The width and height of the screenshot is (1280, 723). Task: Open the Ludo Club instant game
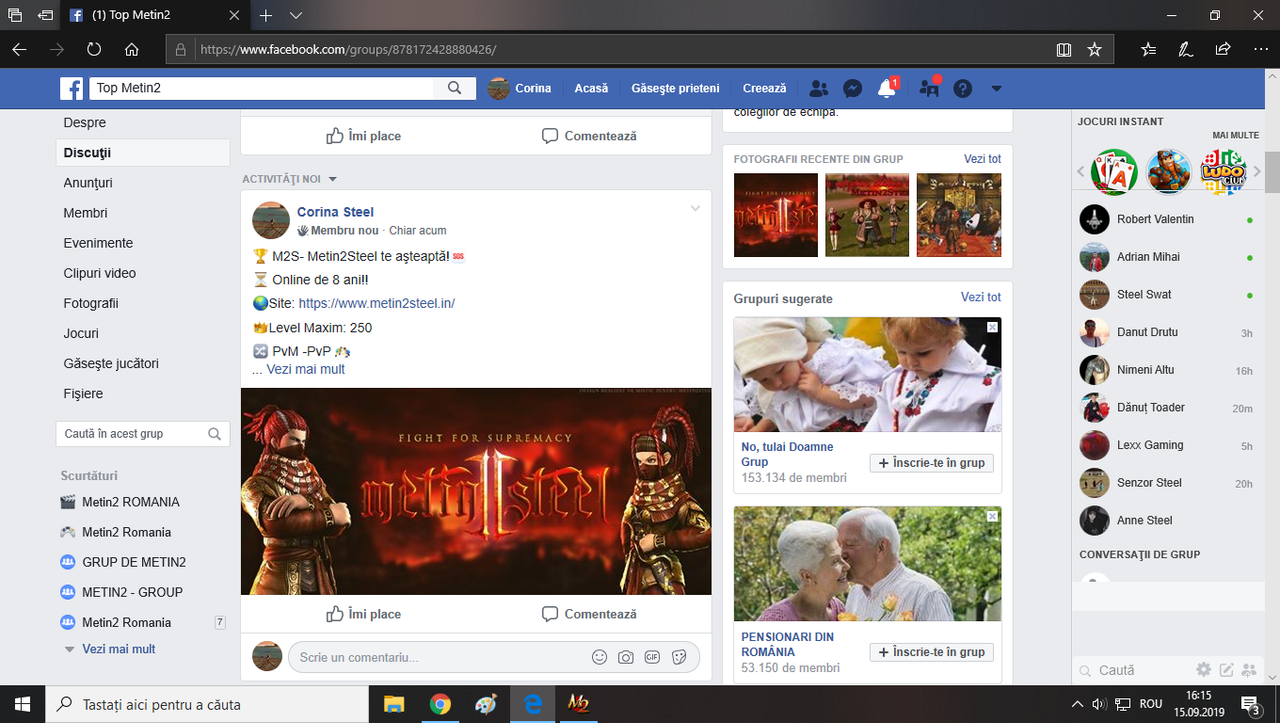(x=1223, y=172)
